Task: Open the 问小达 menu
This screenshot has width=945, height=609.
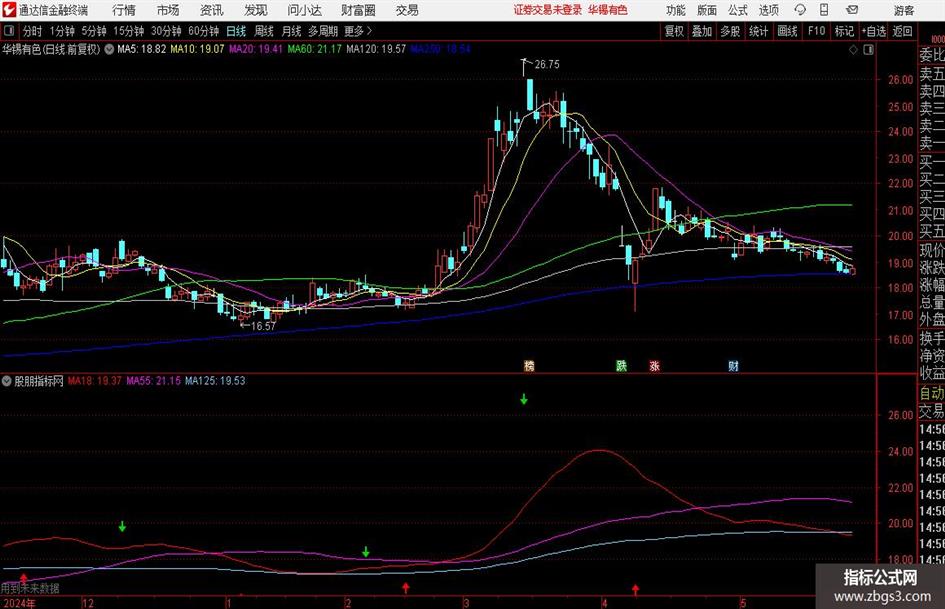Action: point(304,10)
